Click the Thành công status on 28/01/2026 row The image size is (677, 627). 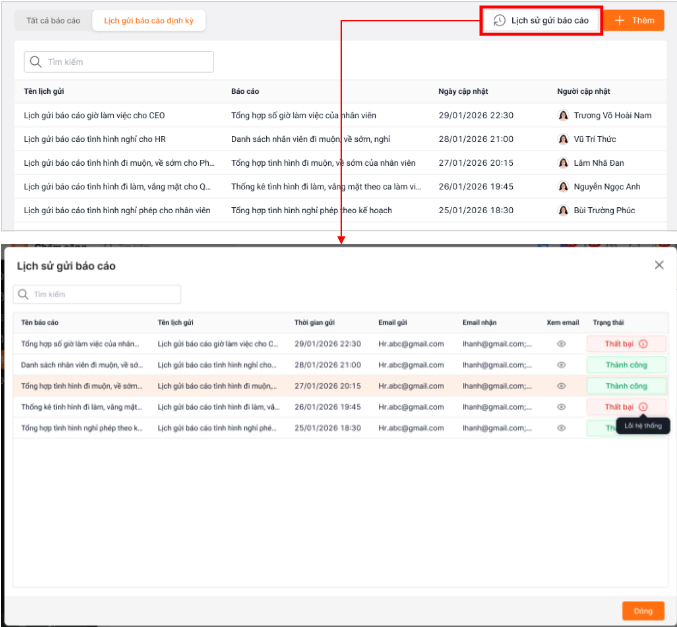pos(626,365)
